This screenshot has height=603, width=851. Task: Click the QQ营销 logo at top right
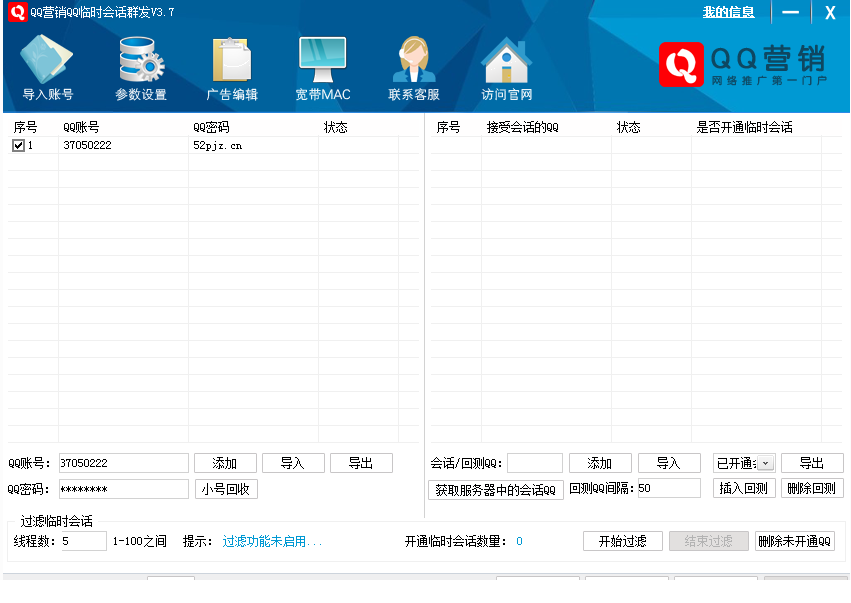click(742, 65)
